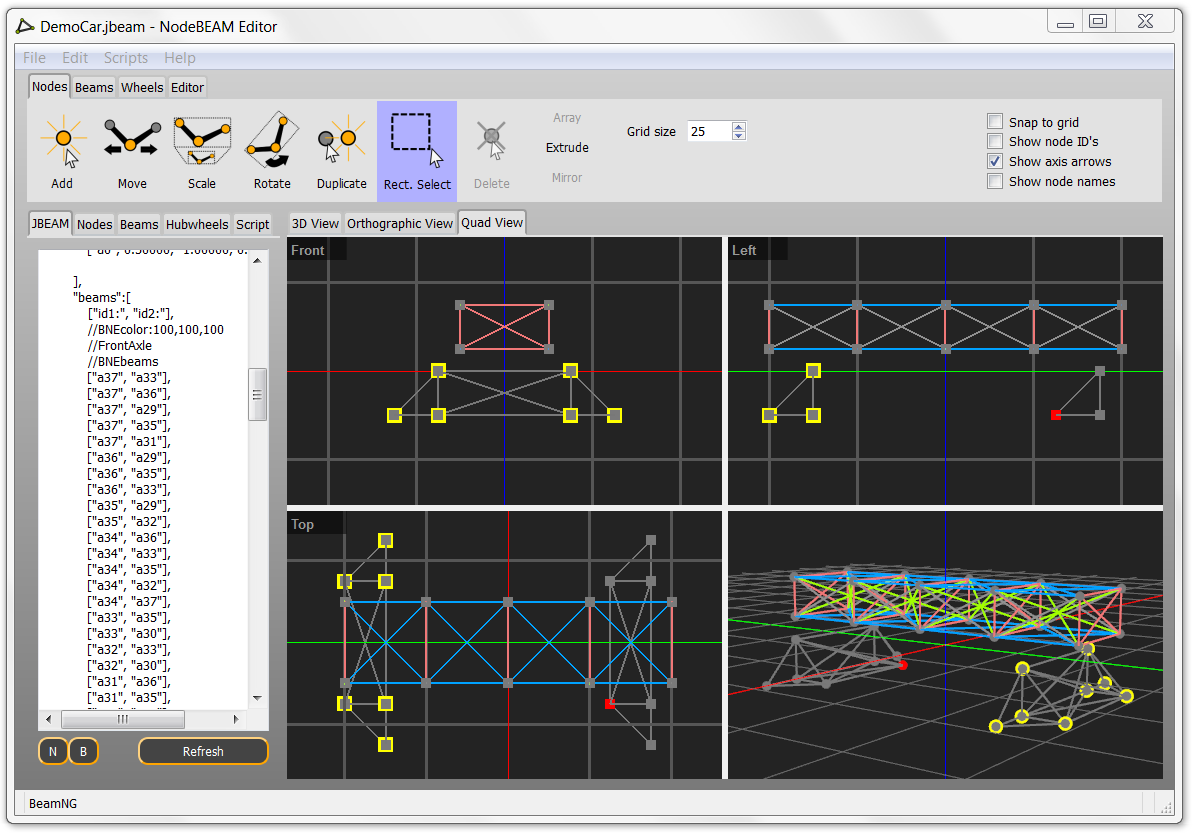Click the Grid size input field
1193x833 pixels.
709,131
